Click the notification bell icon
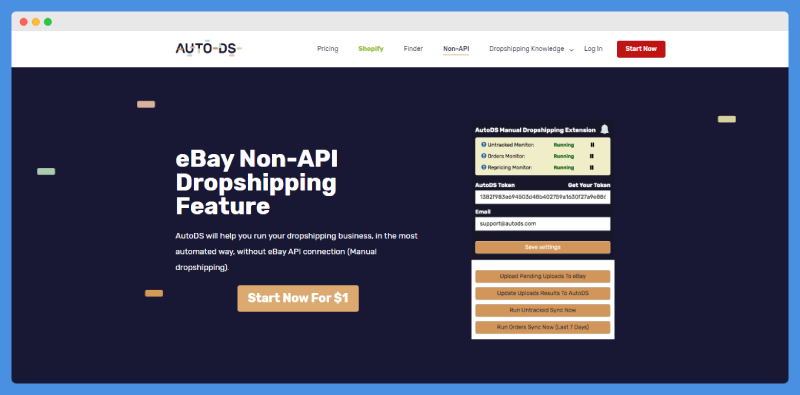The image size is (800, 395). 605,130
